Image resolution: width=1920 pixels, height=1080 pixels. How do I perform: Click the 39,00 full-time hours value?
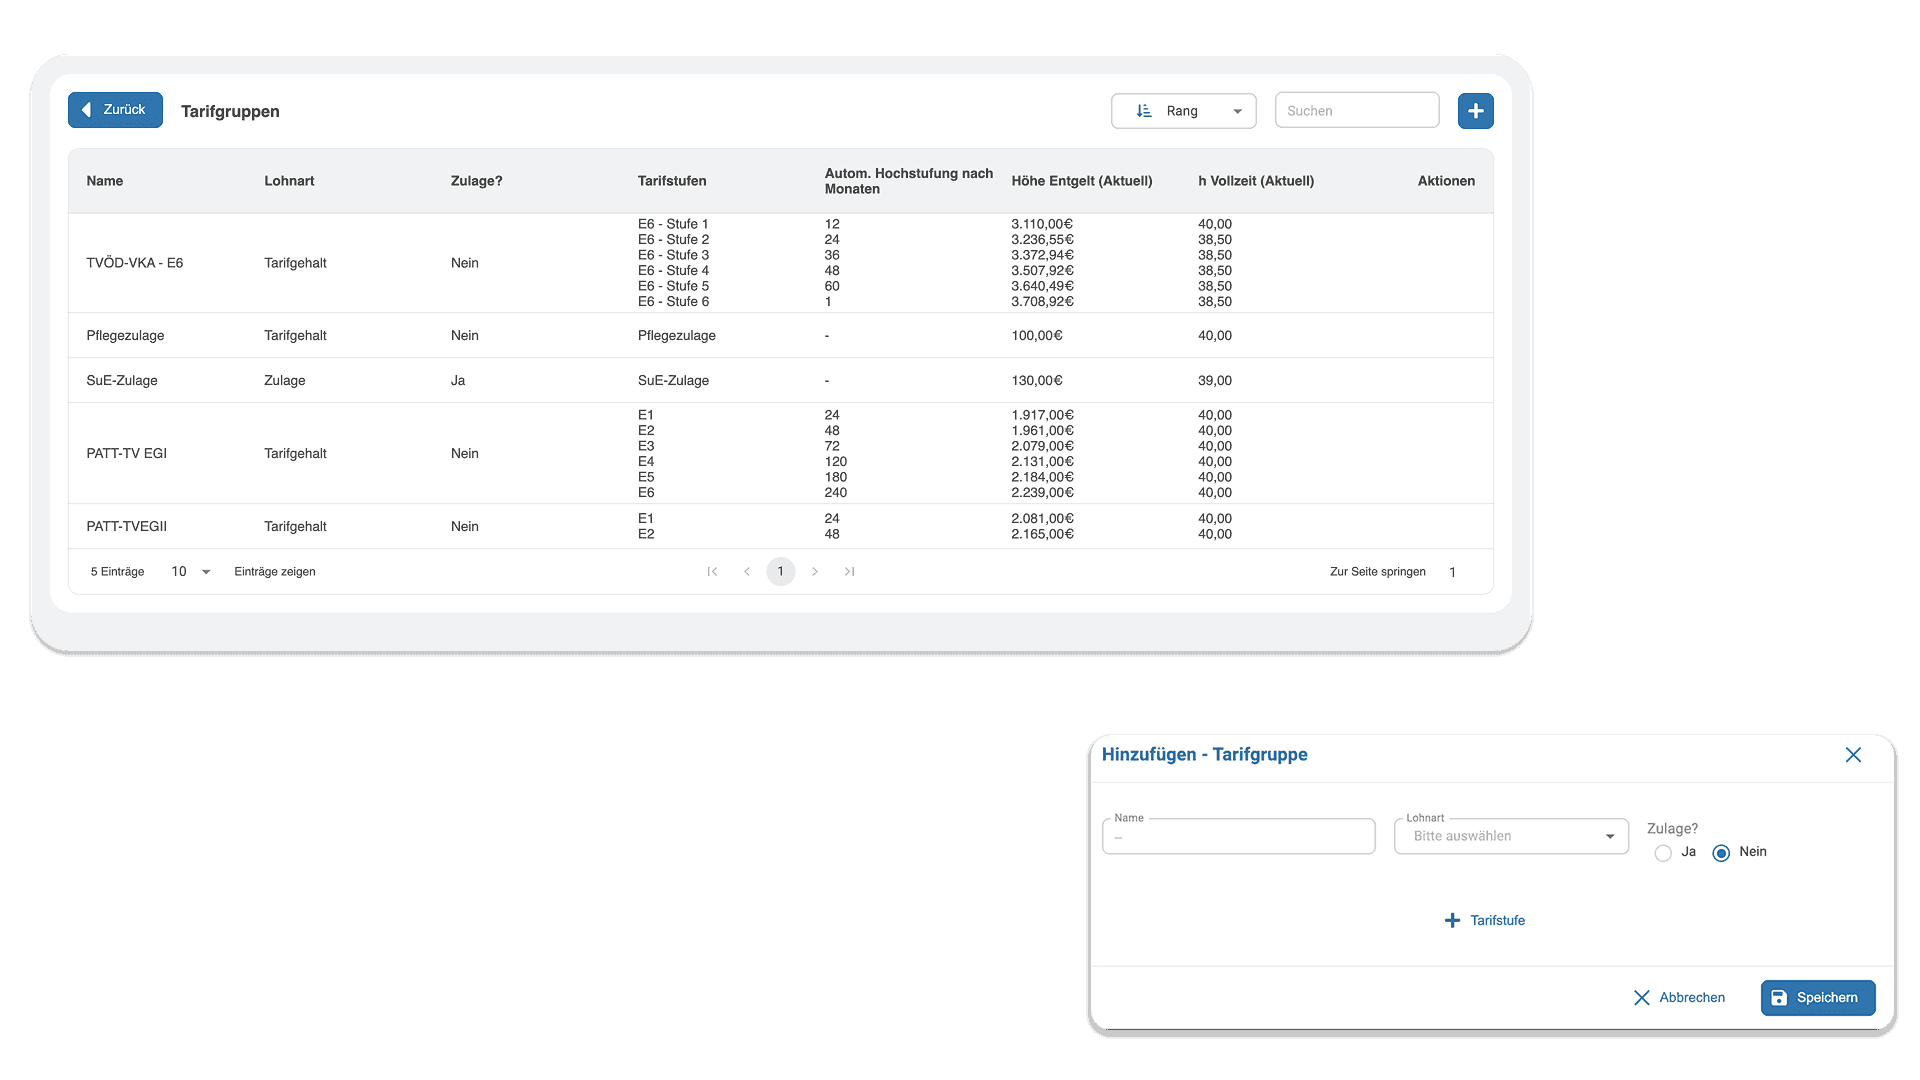(x=1215, y=381)
